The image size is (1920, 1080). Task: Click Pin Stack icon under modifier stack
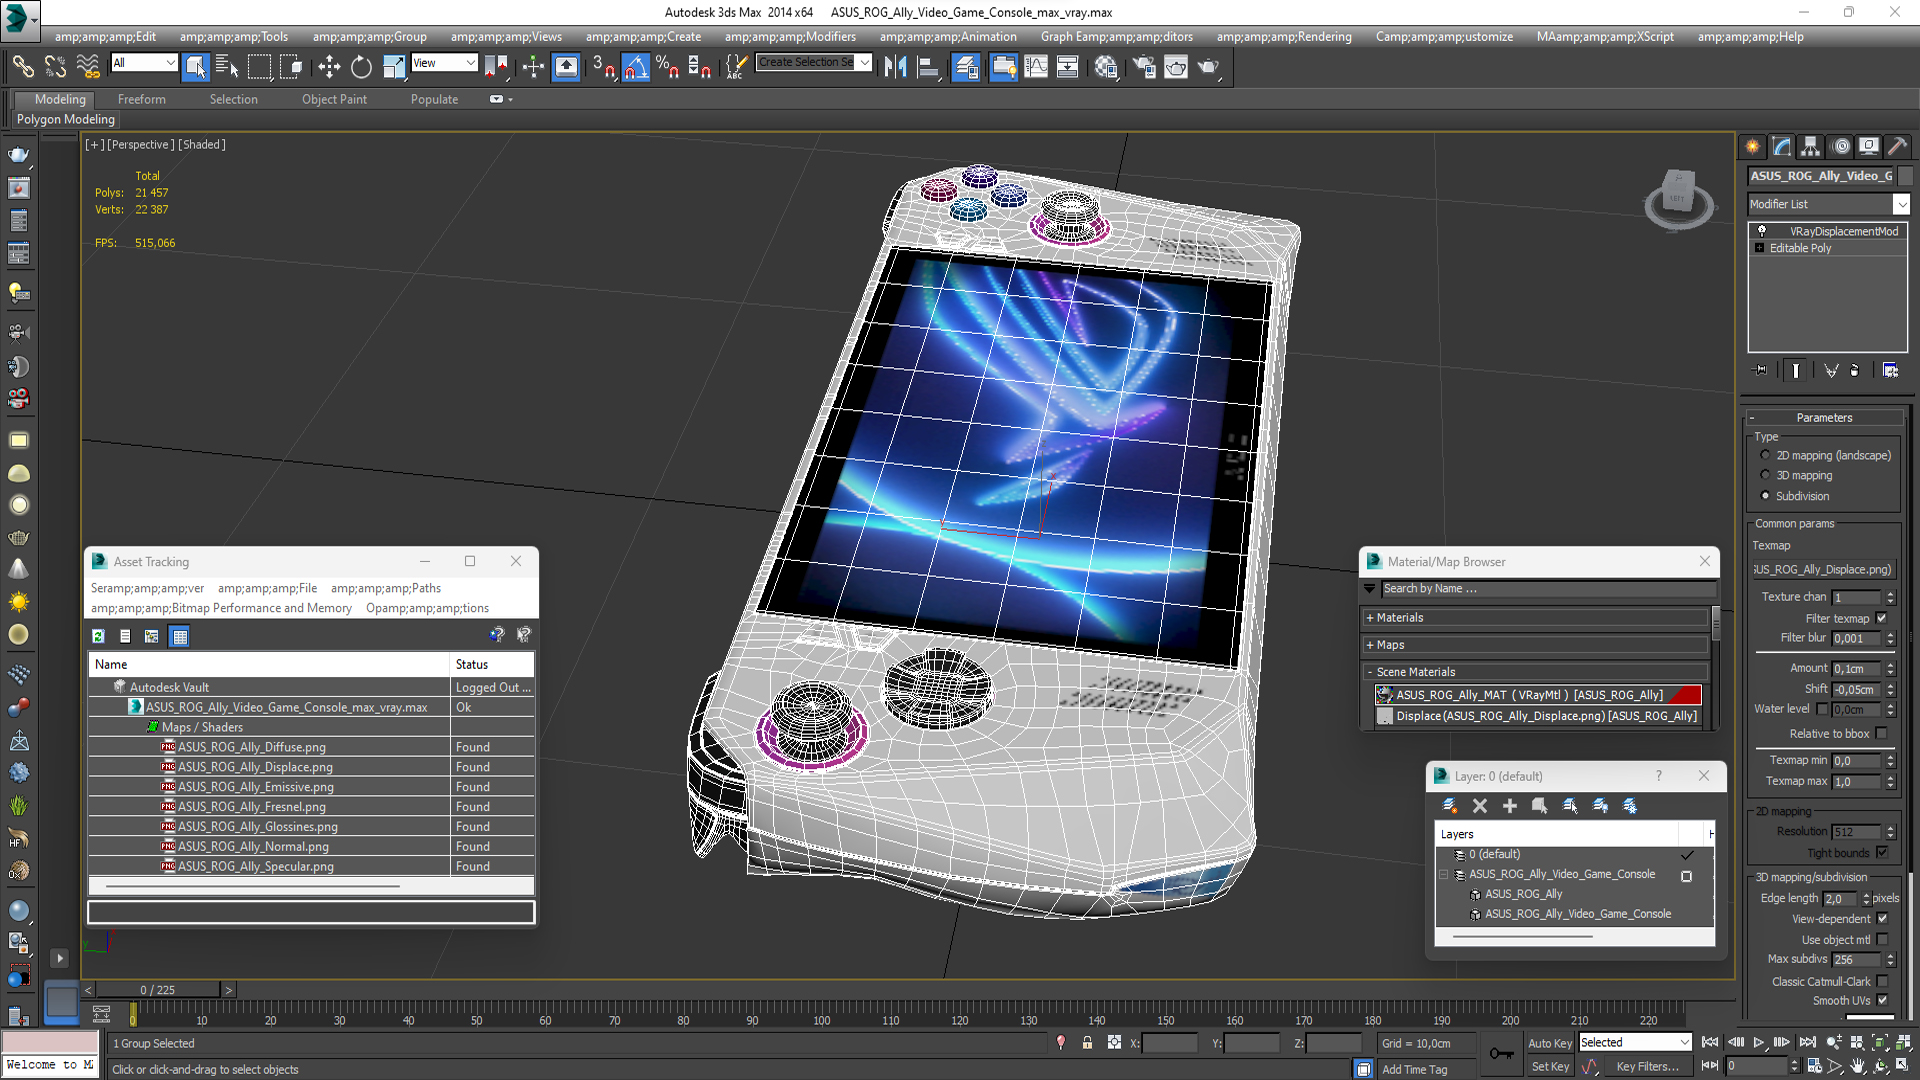coord(1761,370)
